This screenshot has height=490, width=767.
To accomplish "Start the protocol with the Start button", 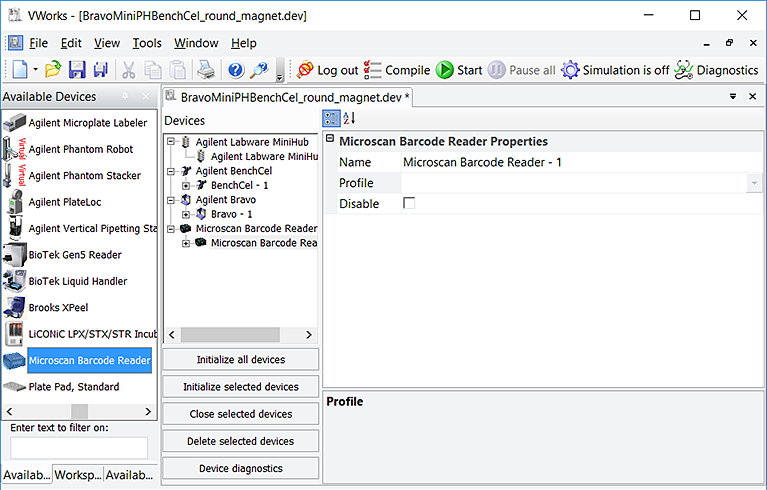I will (x=459, y=70).
